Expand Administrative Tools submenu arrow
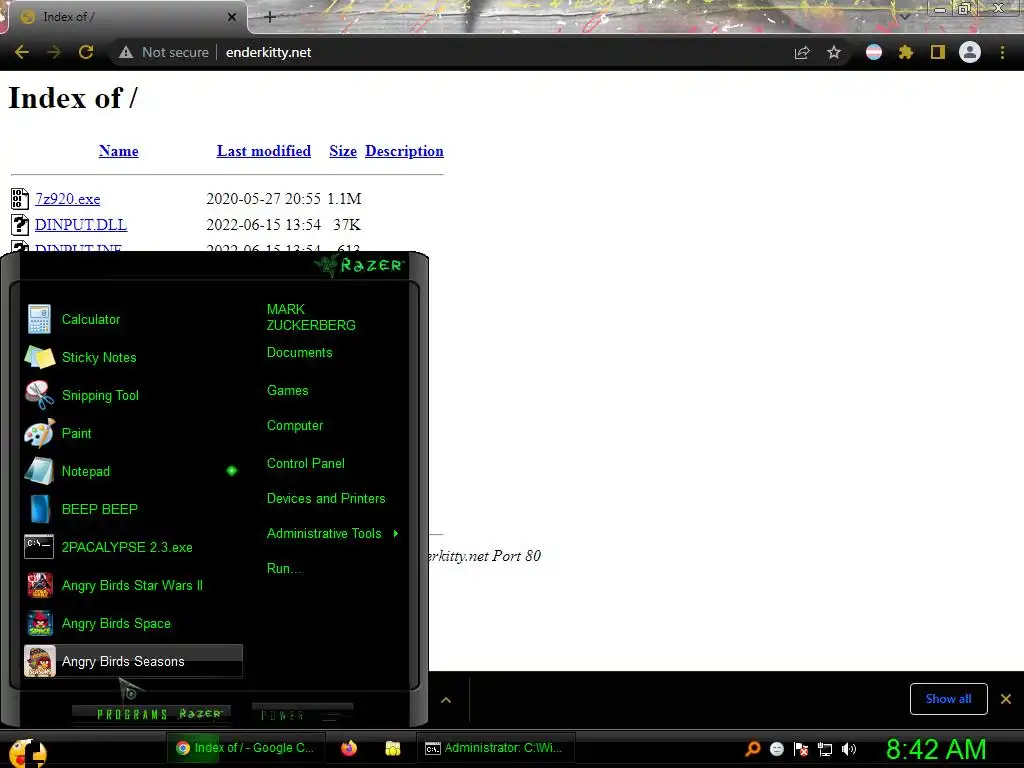The width and height of the screenshot is (1024, 768). pyautogui.click(x=396, y=534)
